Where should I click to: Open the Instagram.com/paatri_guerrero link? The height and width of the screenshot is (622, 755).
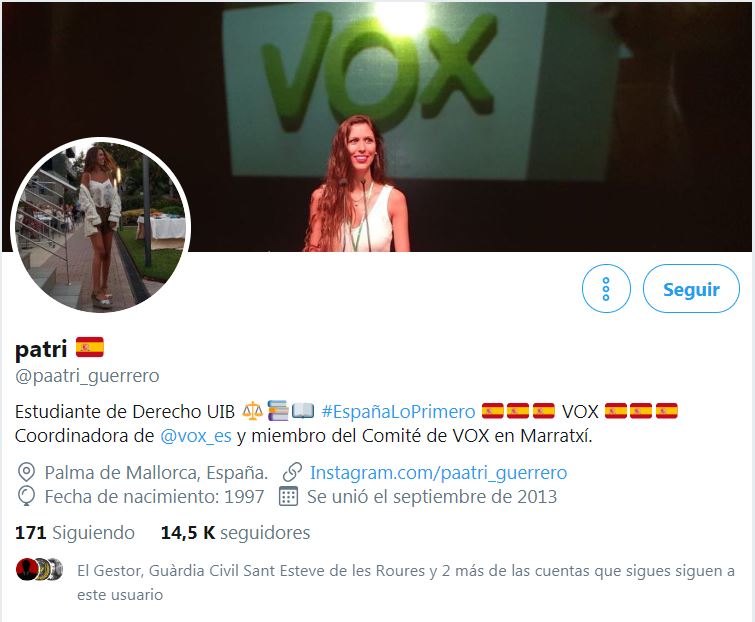coord(438,472)
